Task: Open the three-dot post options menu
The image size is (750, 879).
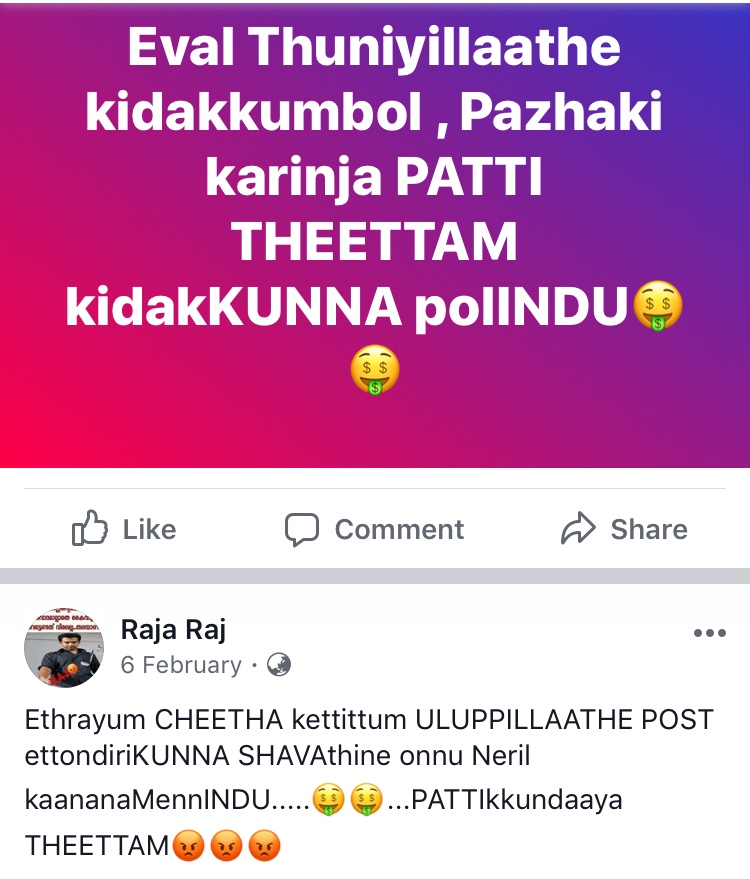Action: [x=710, y=633]
